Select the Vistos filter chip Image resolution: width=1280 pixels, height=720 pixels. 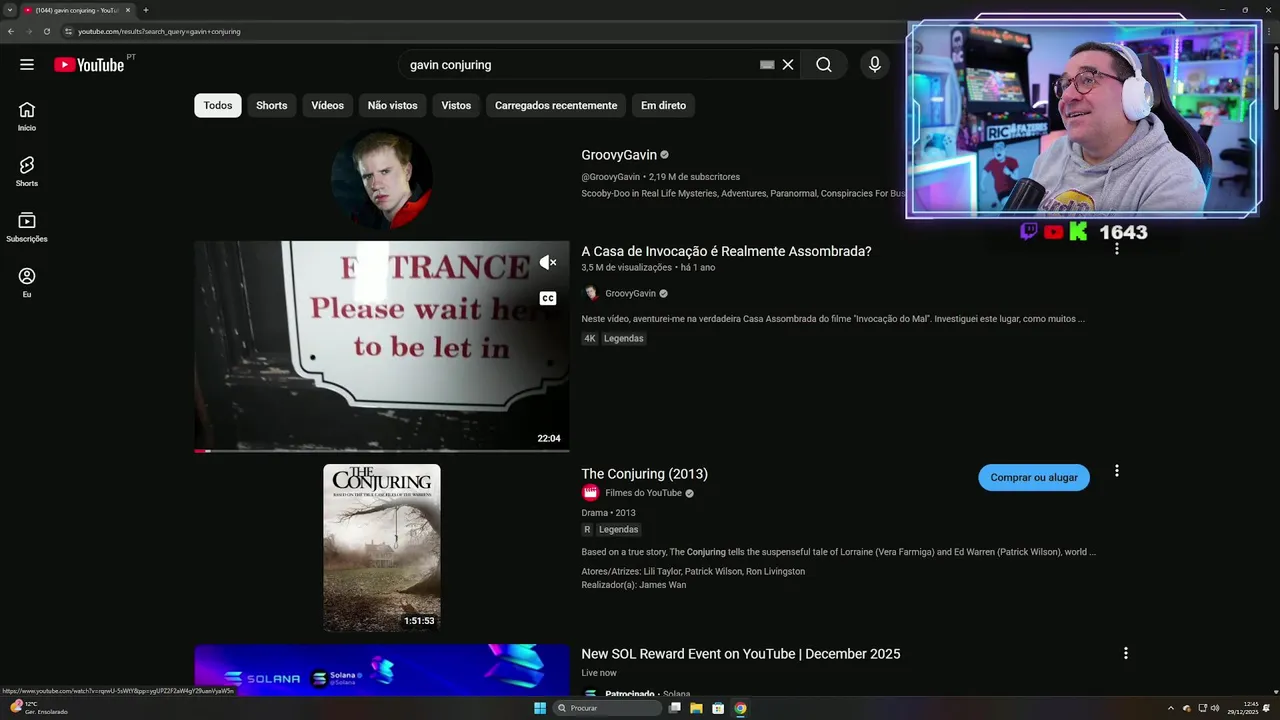pyautogui.click(x=456, y=105)
